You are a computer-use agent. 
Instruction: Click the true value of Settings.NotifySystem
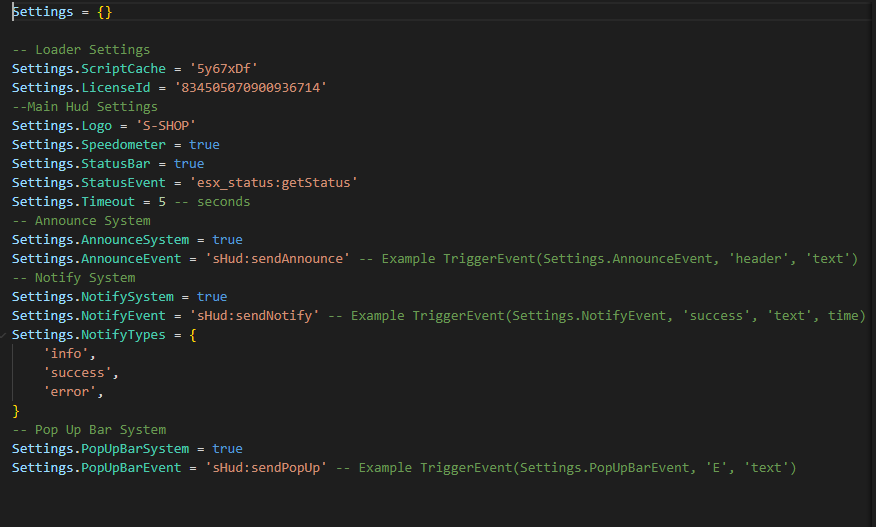(x=212, y=297)
